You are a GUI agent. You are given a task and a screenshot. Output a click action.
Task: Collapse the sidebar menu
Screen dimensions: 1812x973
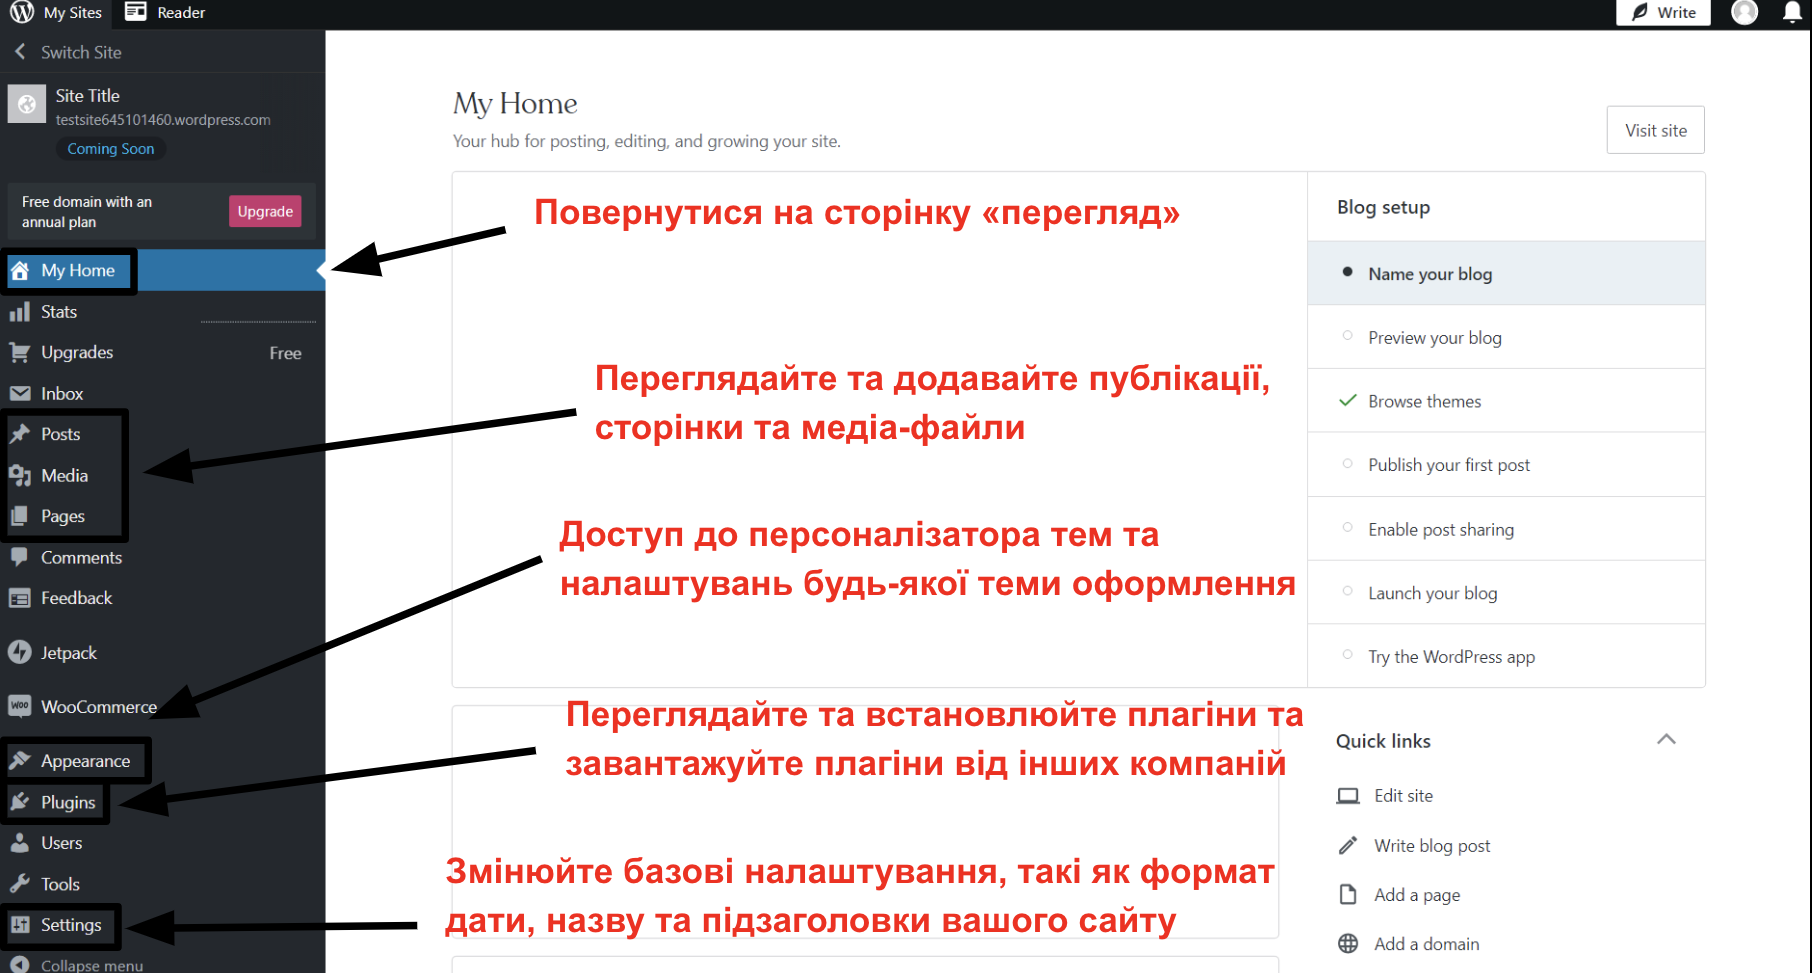(91, 965)
